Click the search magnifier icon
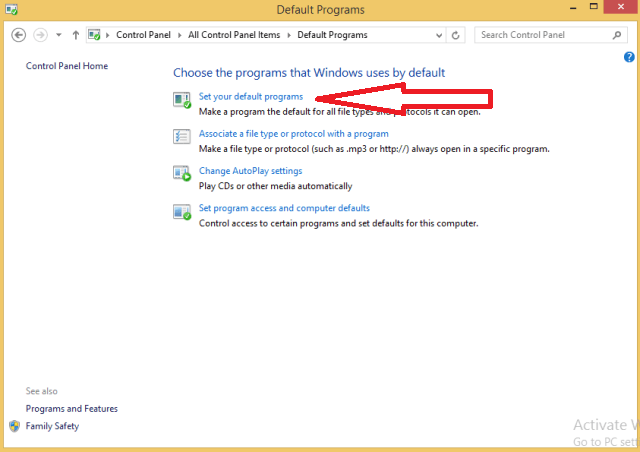 617,35
